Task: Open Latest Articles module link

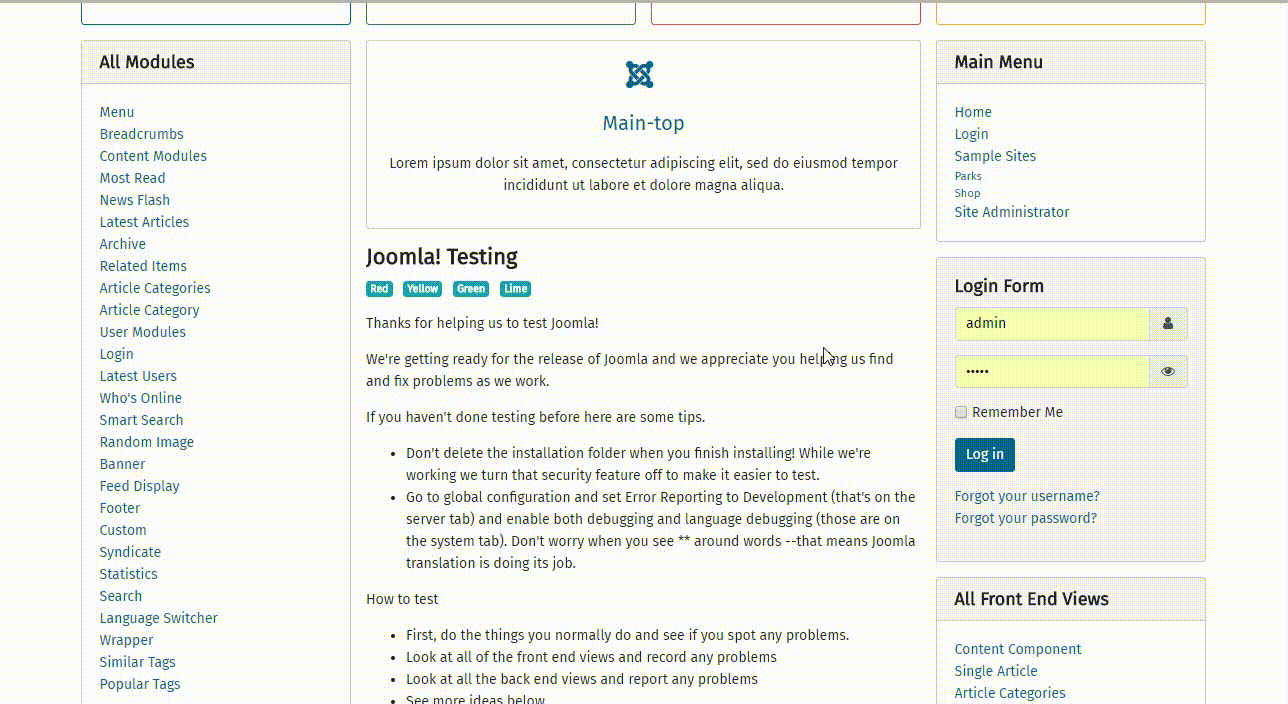Action: (x=144, y=222)
